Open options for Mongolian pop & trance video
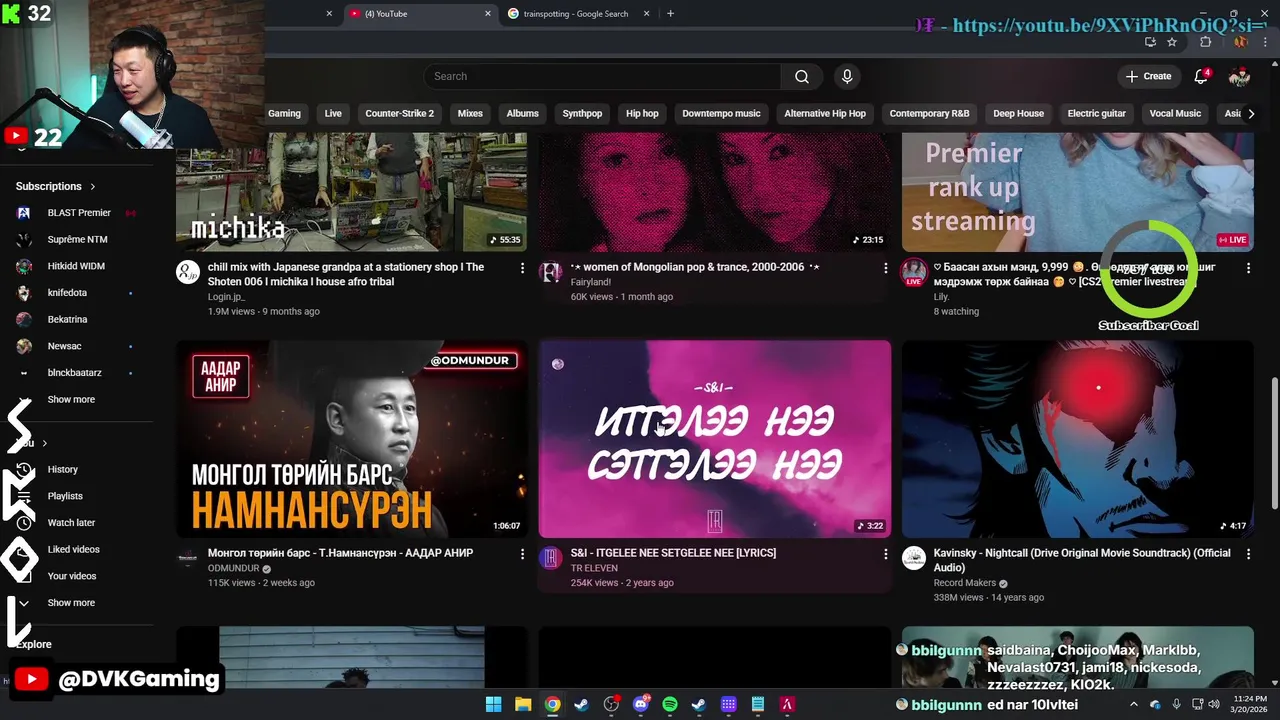The height and width of the screenshot is (720, 1280). [885, 268]
